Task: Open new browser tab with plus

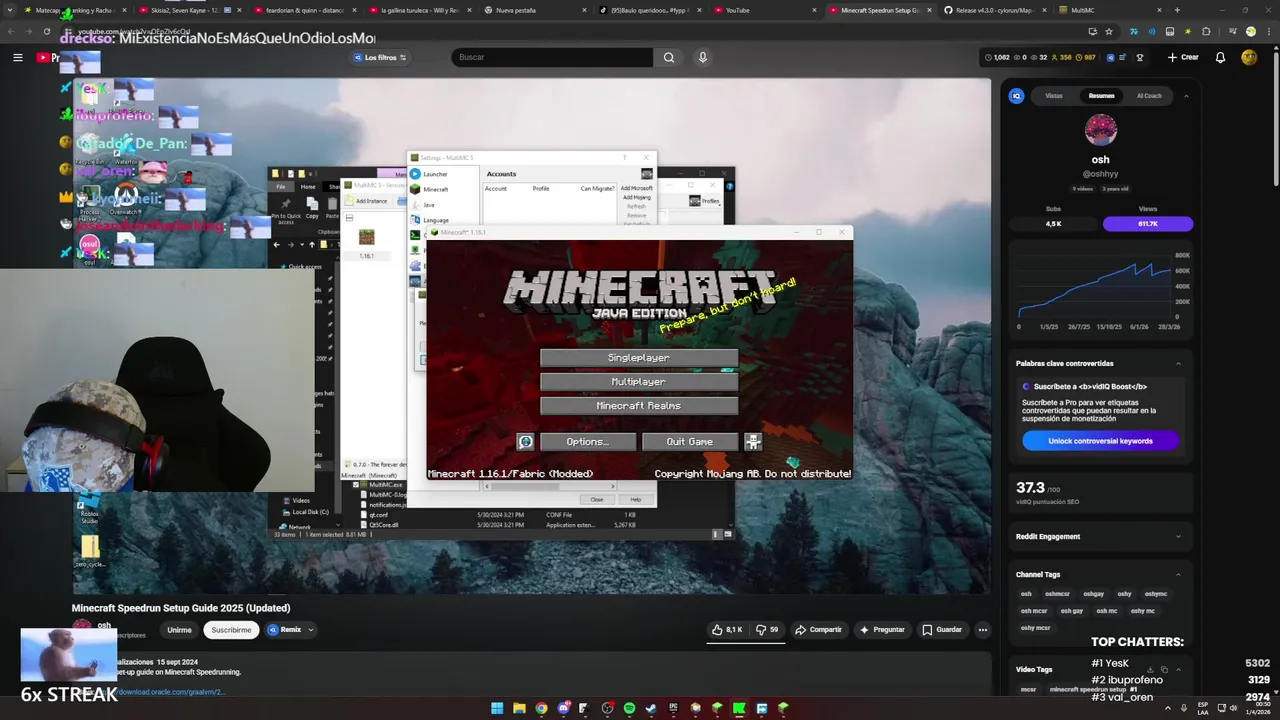Action: 1177,10
